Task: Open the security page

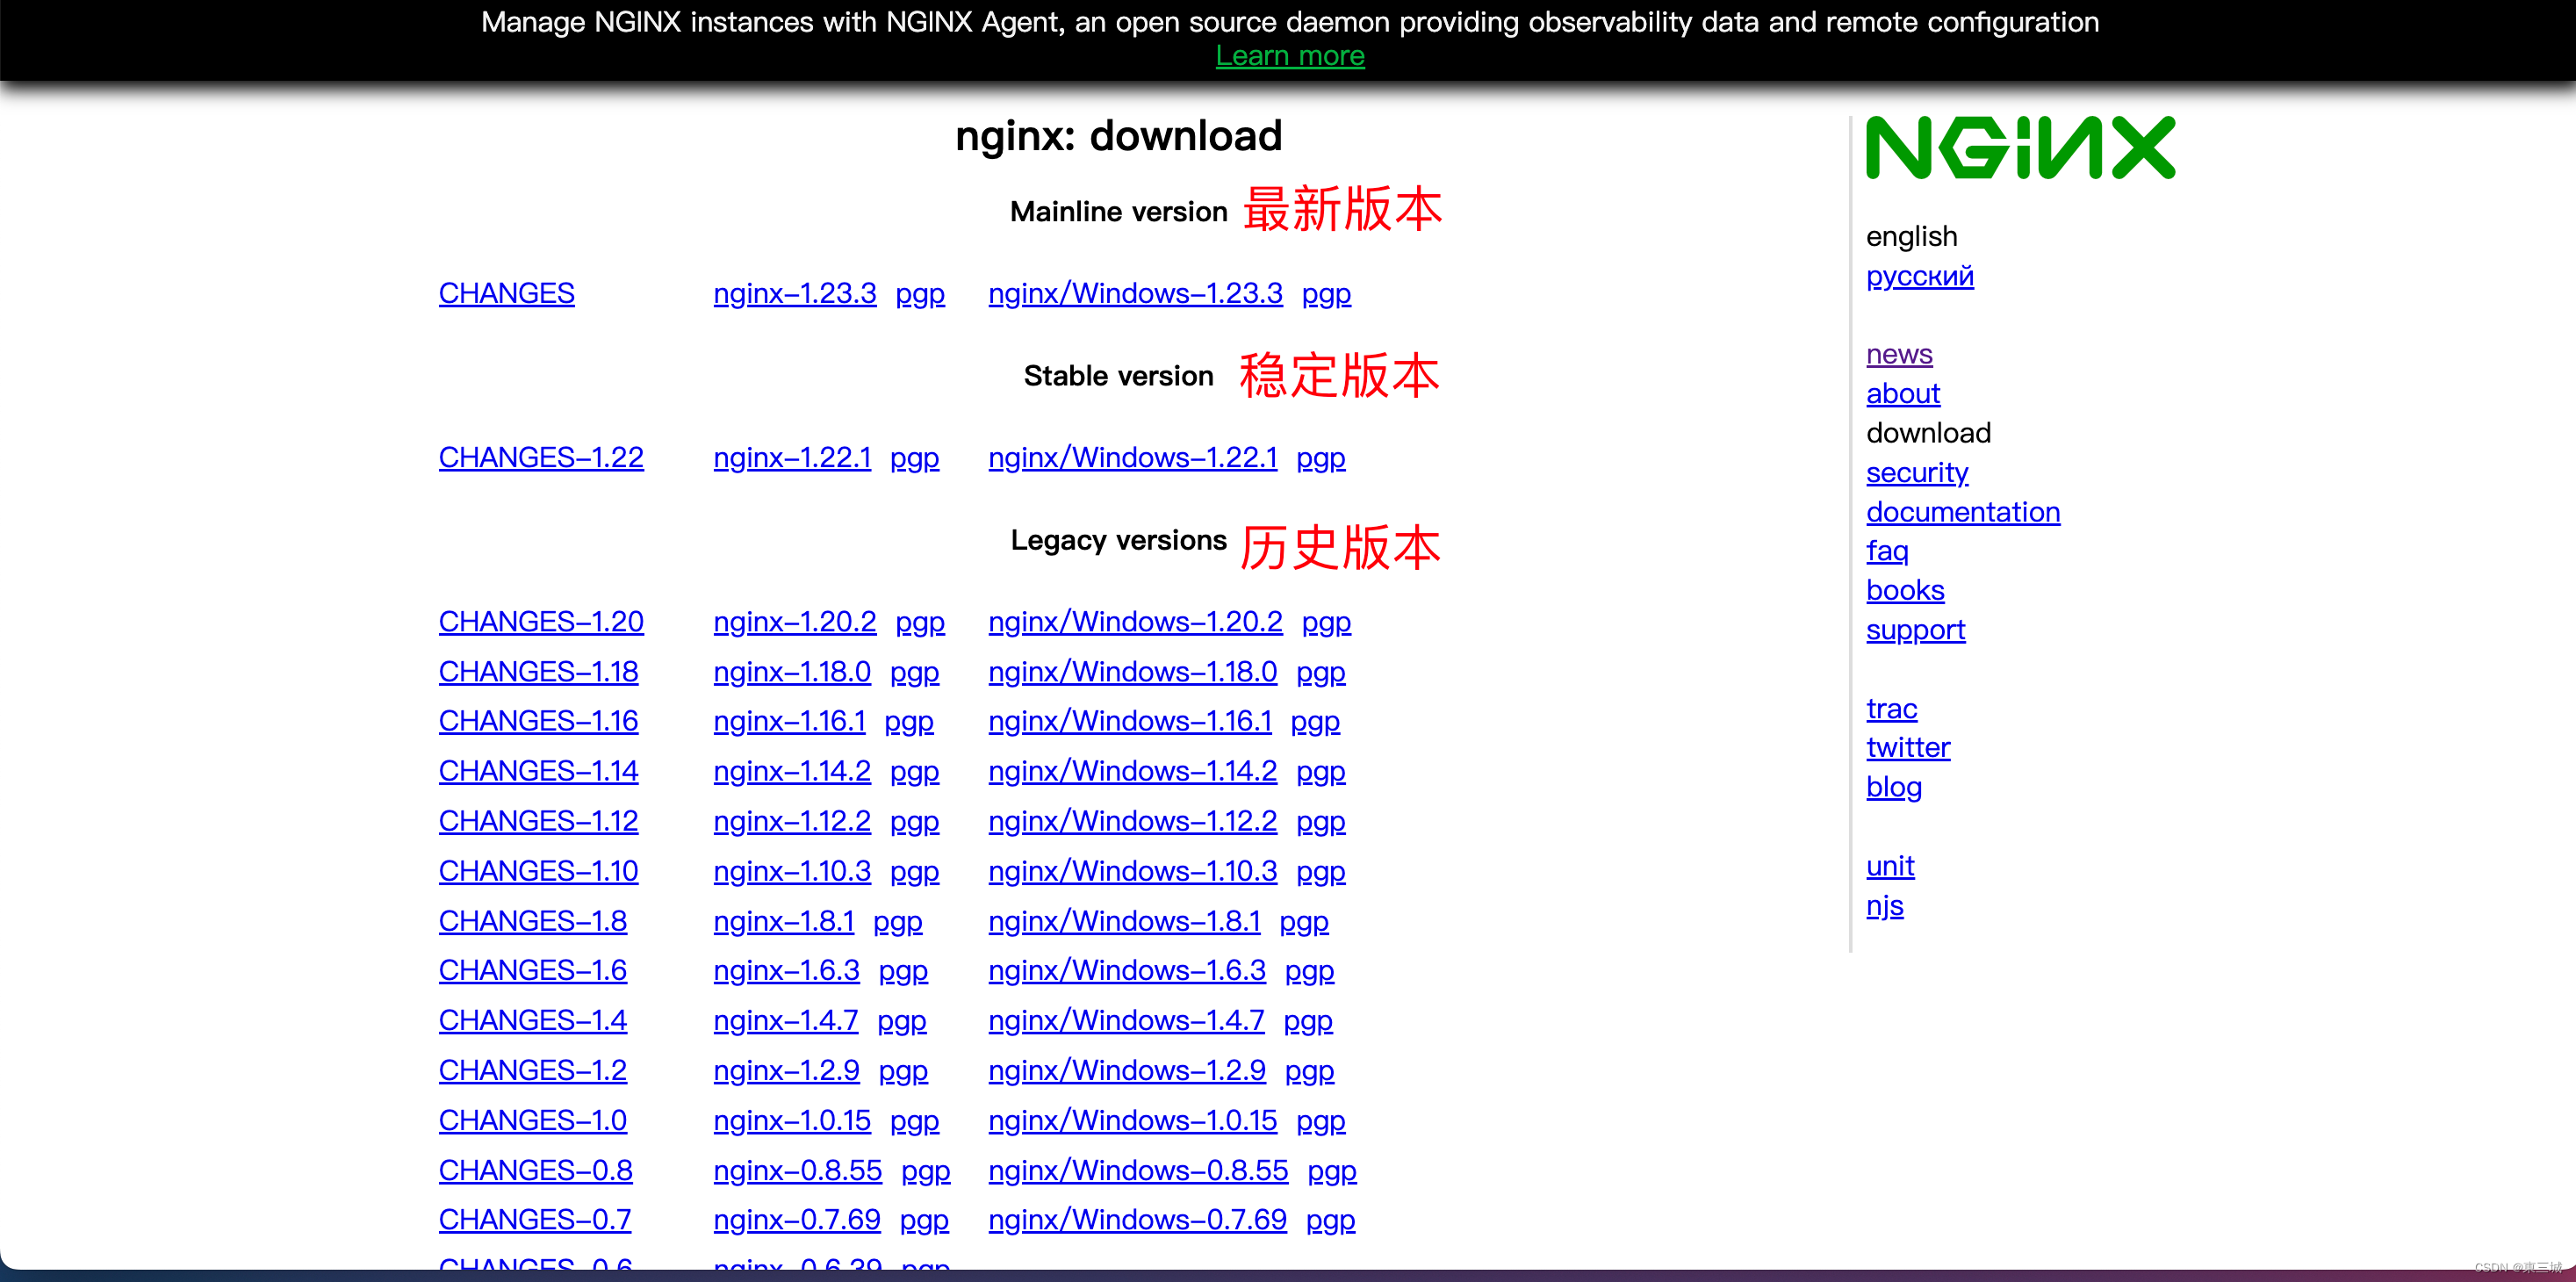Action: coord(1917,472)
